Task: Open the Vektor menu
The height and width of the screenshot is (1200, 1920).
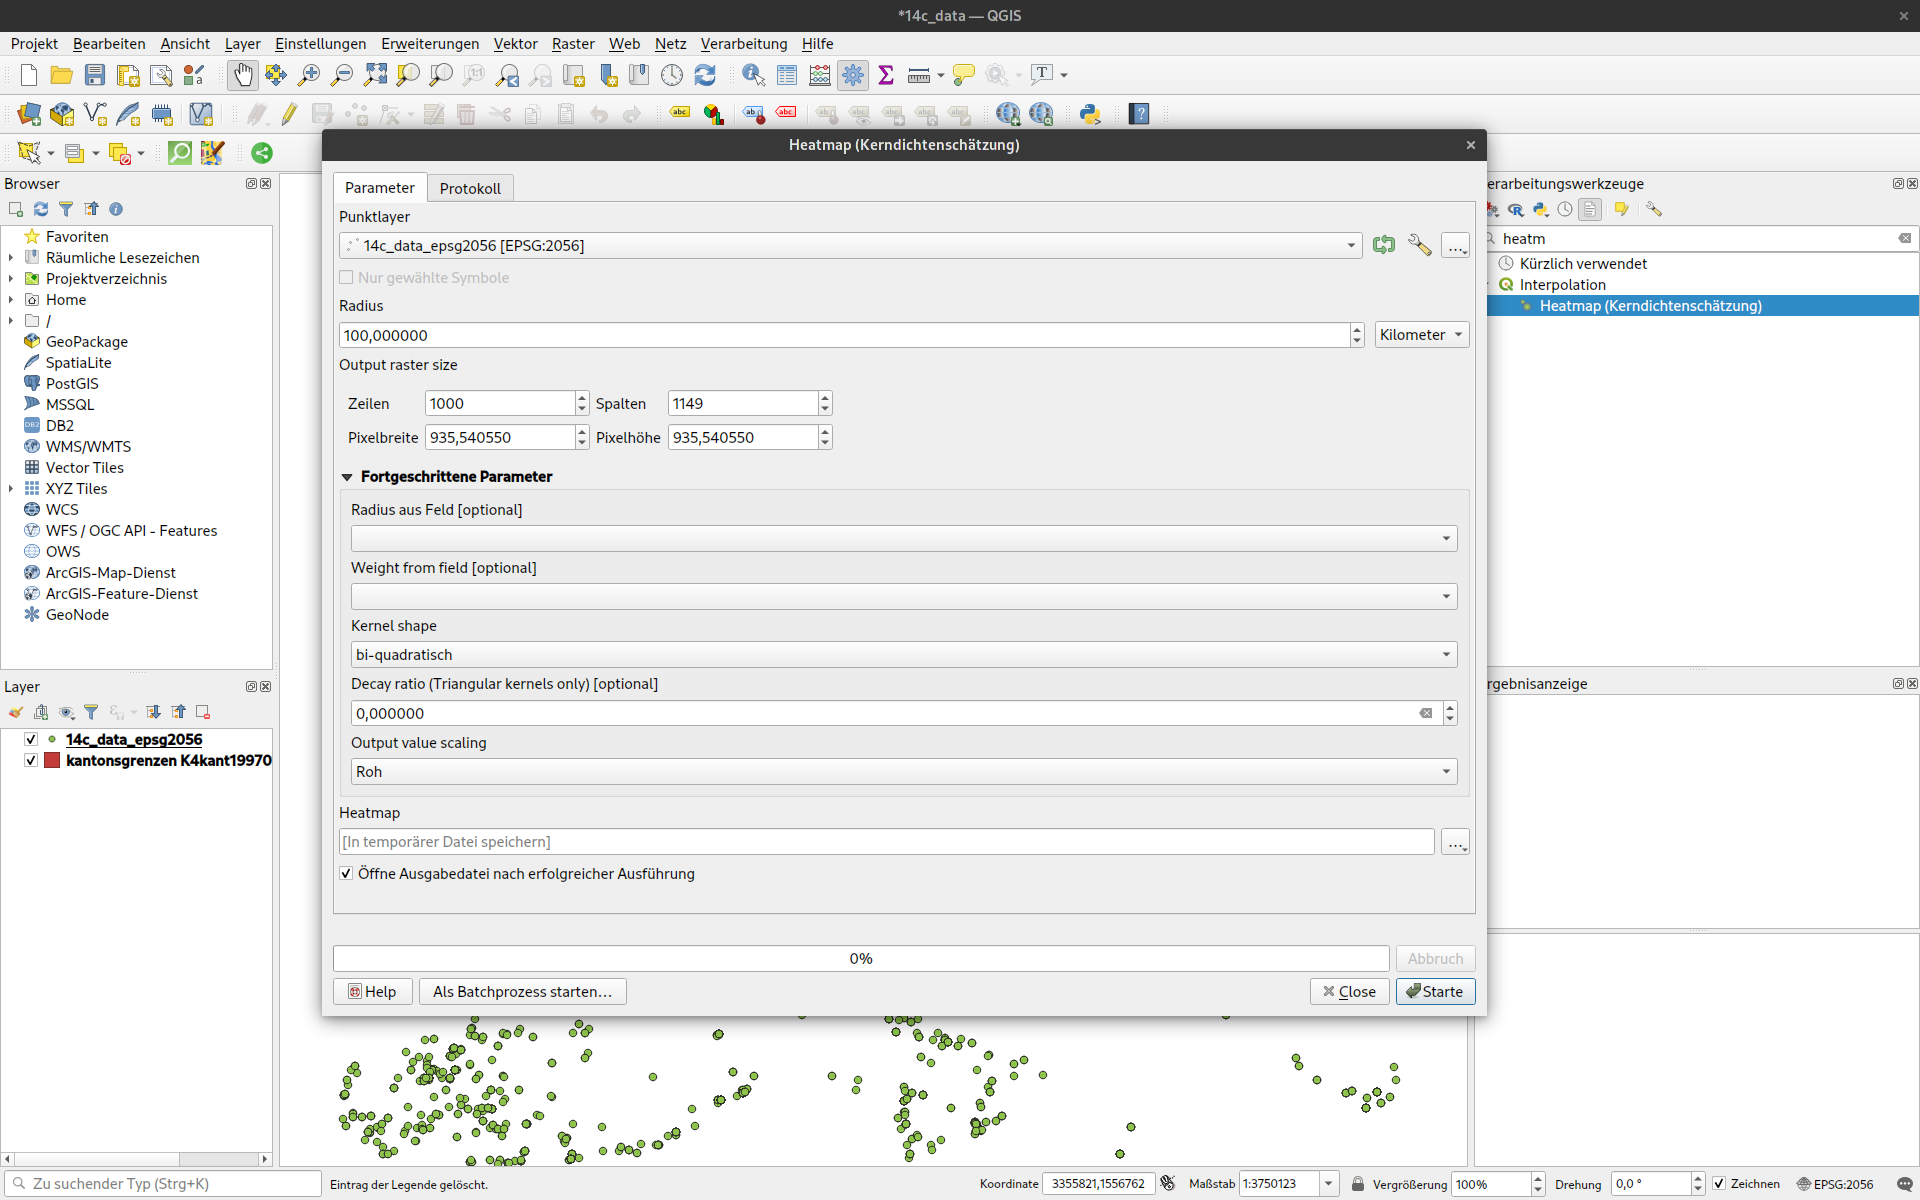Action: [x=515, y=44]
